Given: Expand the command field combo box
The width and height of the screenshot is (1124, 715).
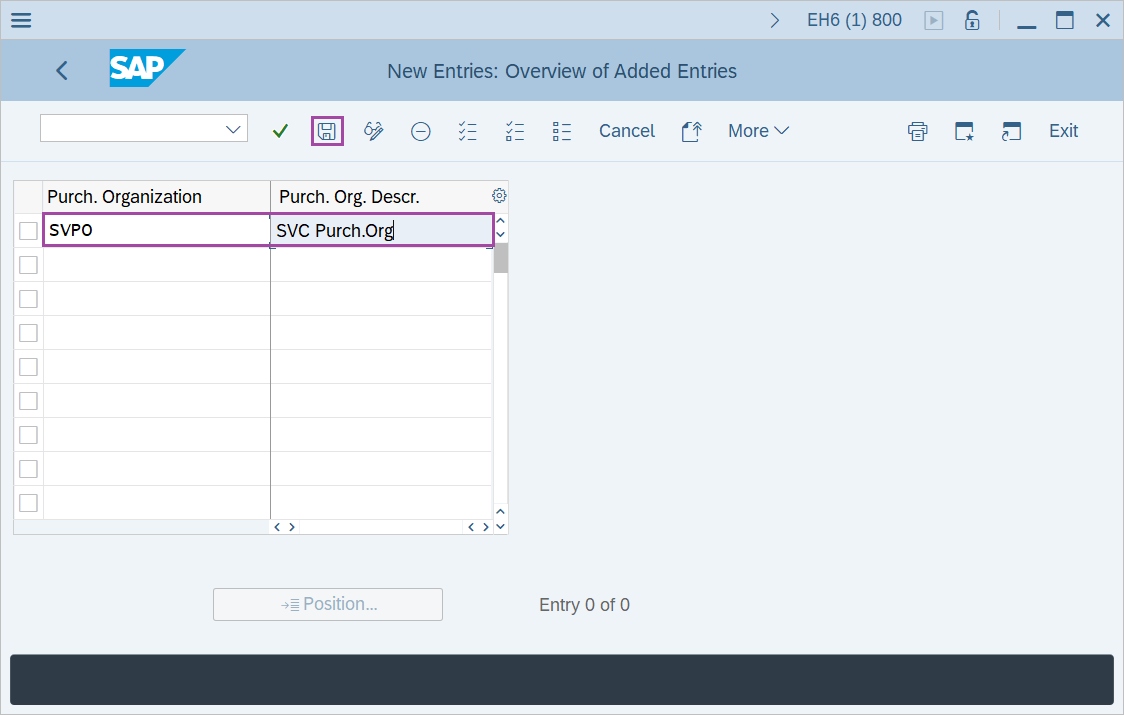Looking at the screenshot, I should click(233, 128).
